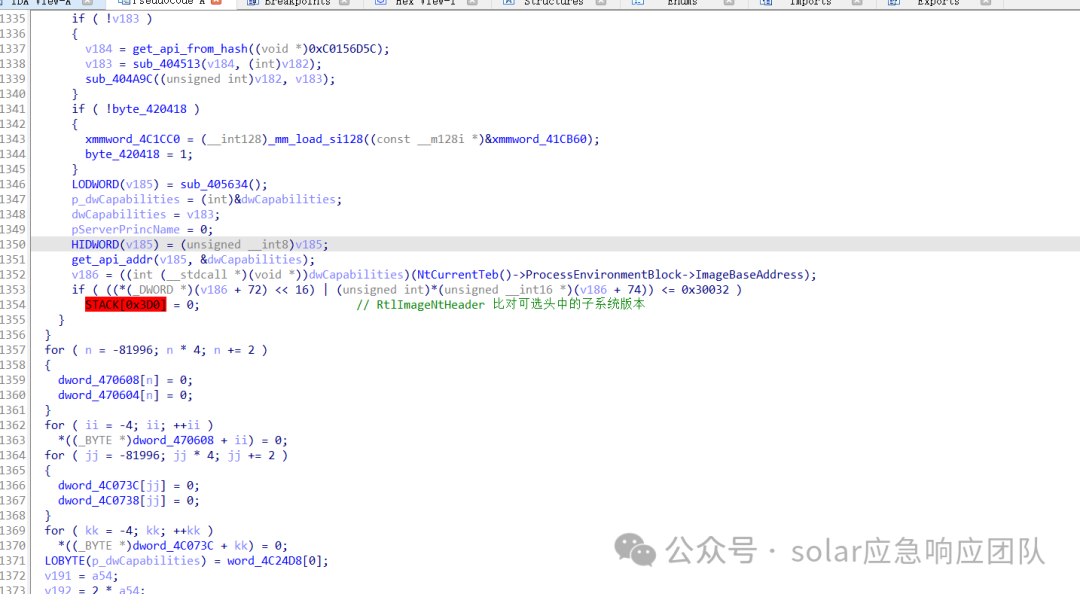Image resolution: width=1080 pixels, height=594 pixels.
Task: Open the sub_405634 function reference
Action: click(x=214, y=185)
